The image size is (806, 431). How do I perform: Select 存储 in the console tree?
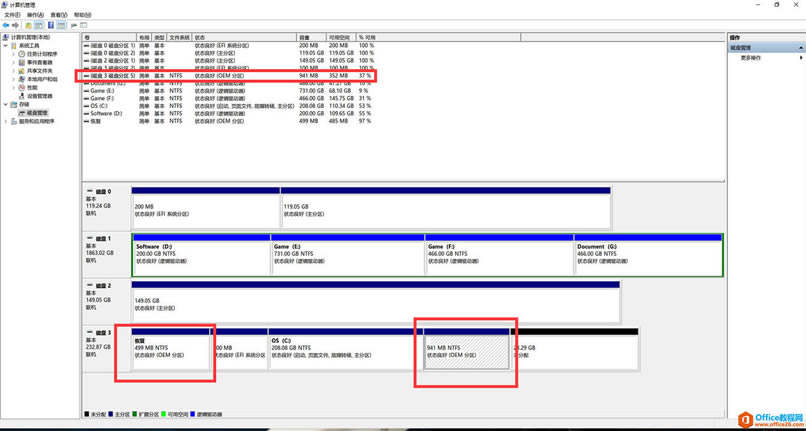20,104
